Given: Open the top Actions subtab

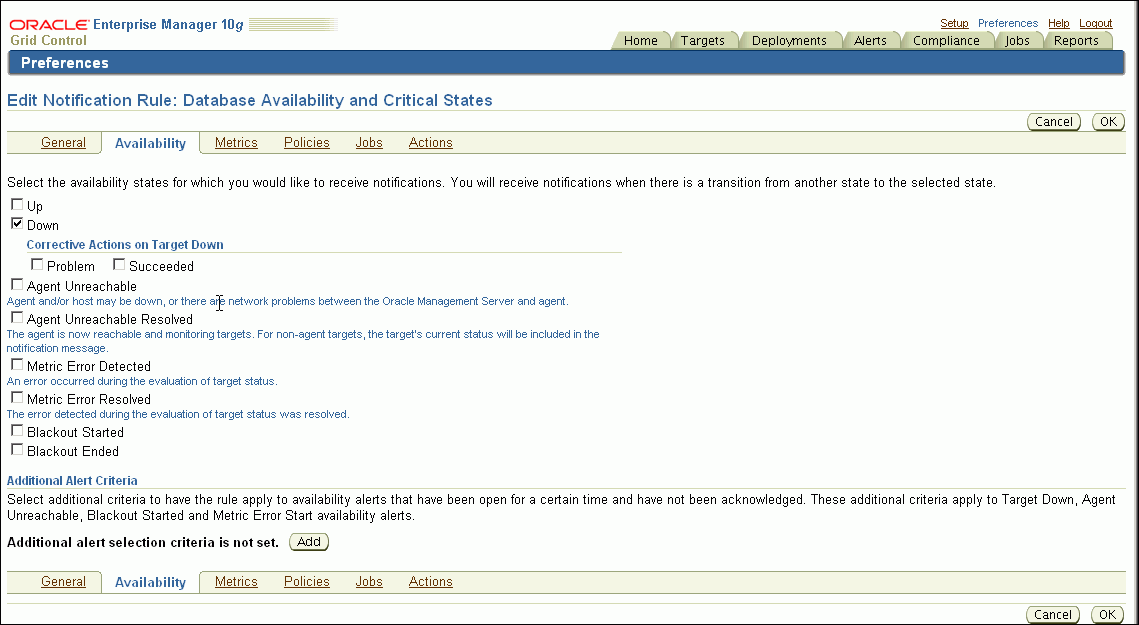Looking at the screenshot, I should pos(431,142).
